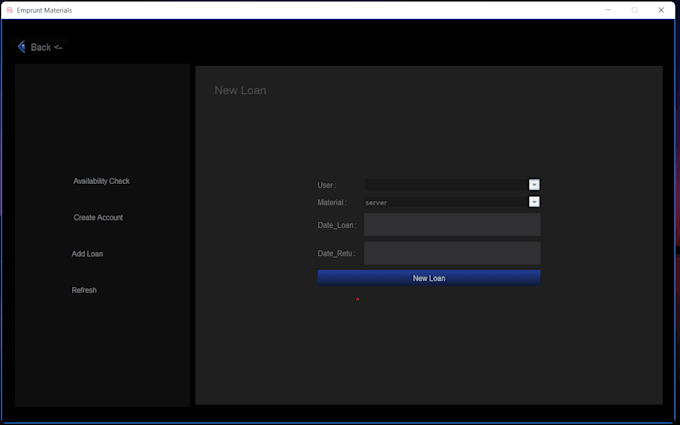680x425 pixels.
Task: Click Refresh in the sidebar
Action: coord(84,290)
